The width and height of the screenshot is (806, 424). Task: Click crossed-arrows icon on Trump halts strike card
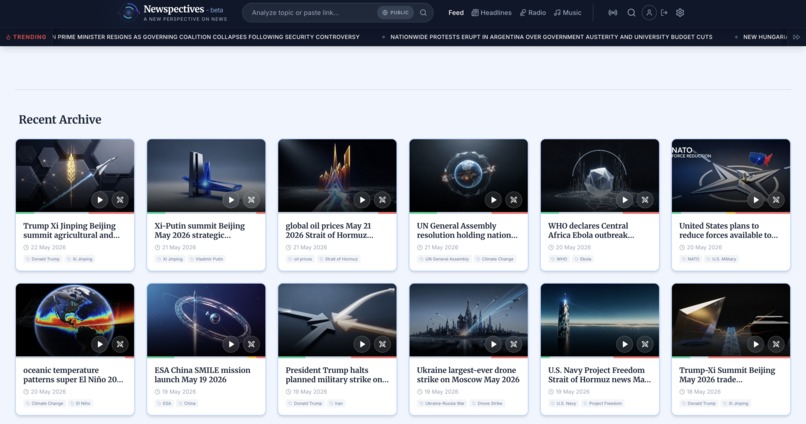pyautogui.click(x=382, y=344)
